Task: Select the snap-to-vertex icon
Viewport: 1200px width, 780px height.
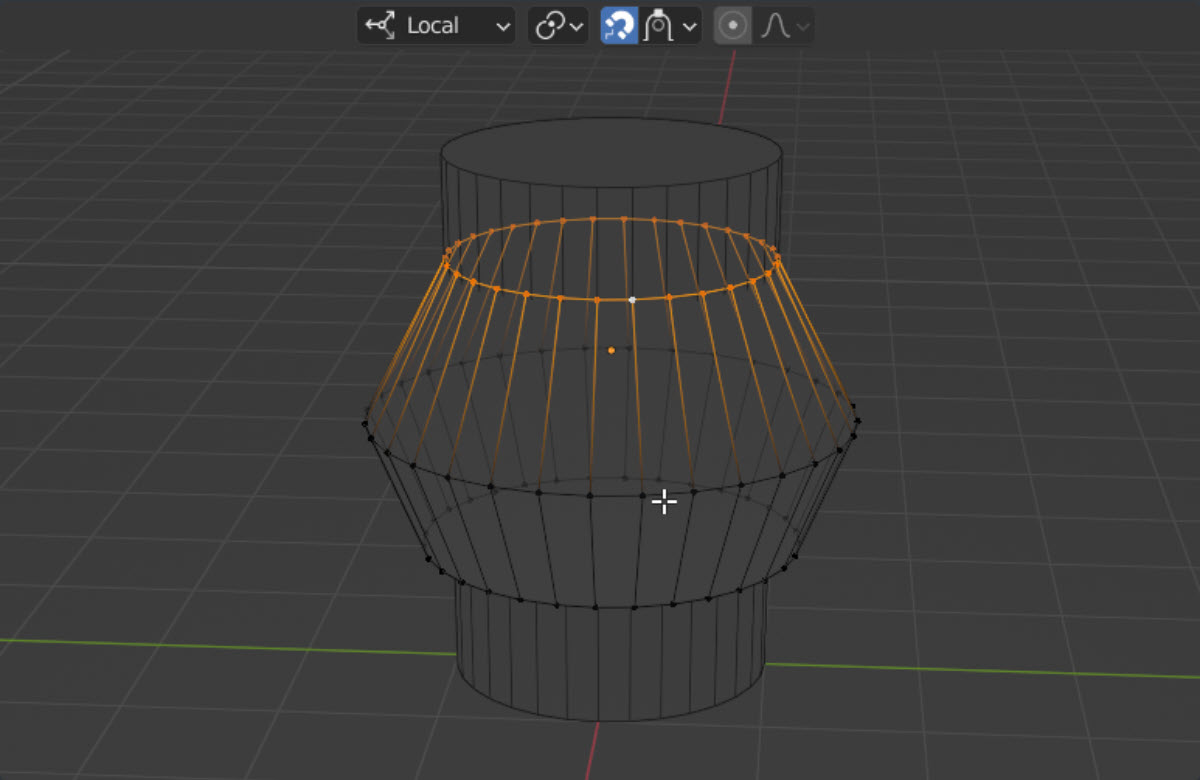Action: click(x=658, y=26)
